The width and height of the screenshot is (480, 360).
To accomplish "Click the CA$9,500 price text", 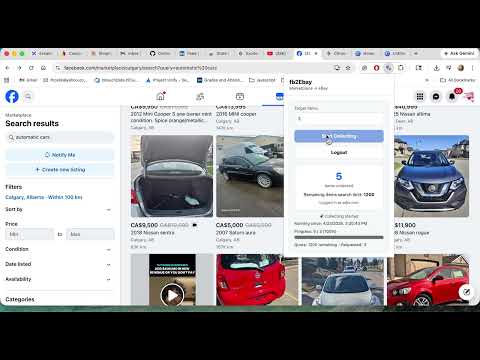I will coord(144,225).
